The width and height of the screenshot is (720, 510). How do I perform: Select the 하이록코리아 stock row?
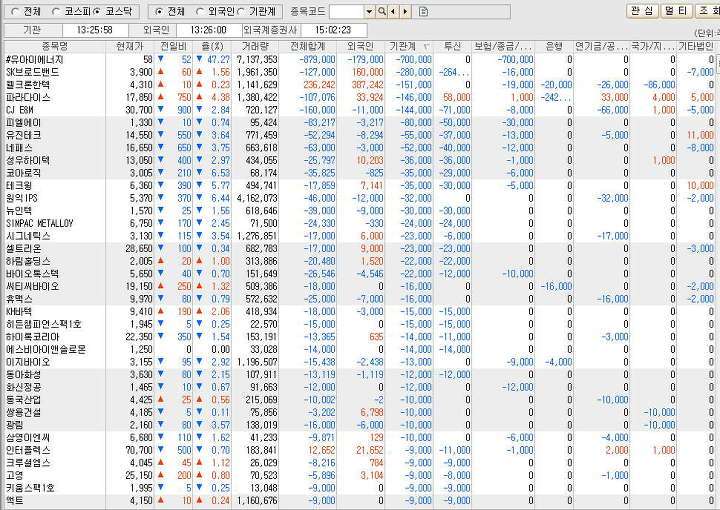360,337
